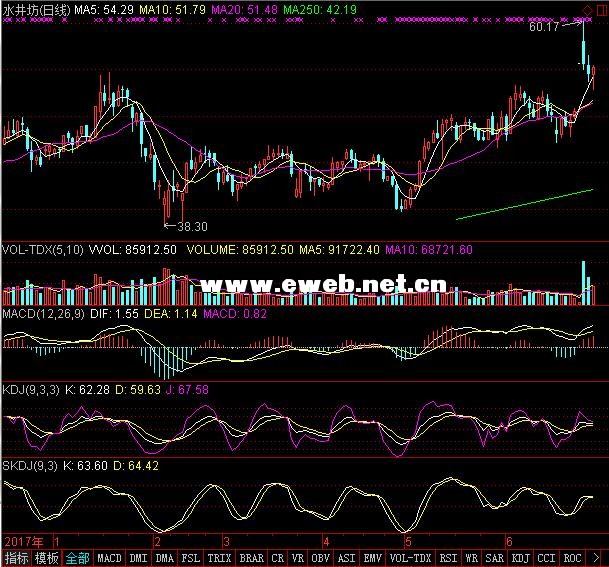This screenshot has width=609, height=567.
Task: Pick the OBV indicator tab
Action: coord(320,558)
